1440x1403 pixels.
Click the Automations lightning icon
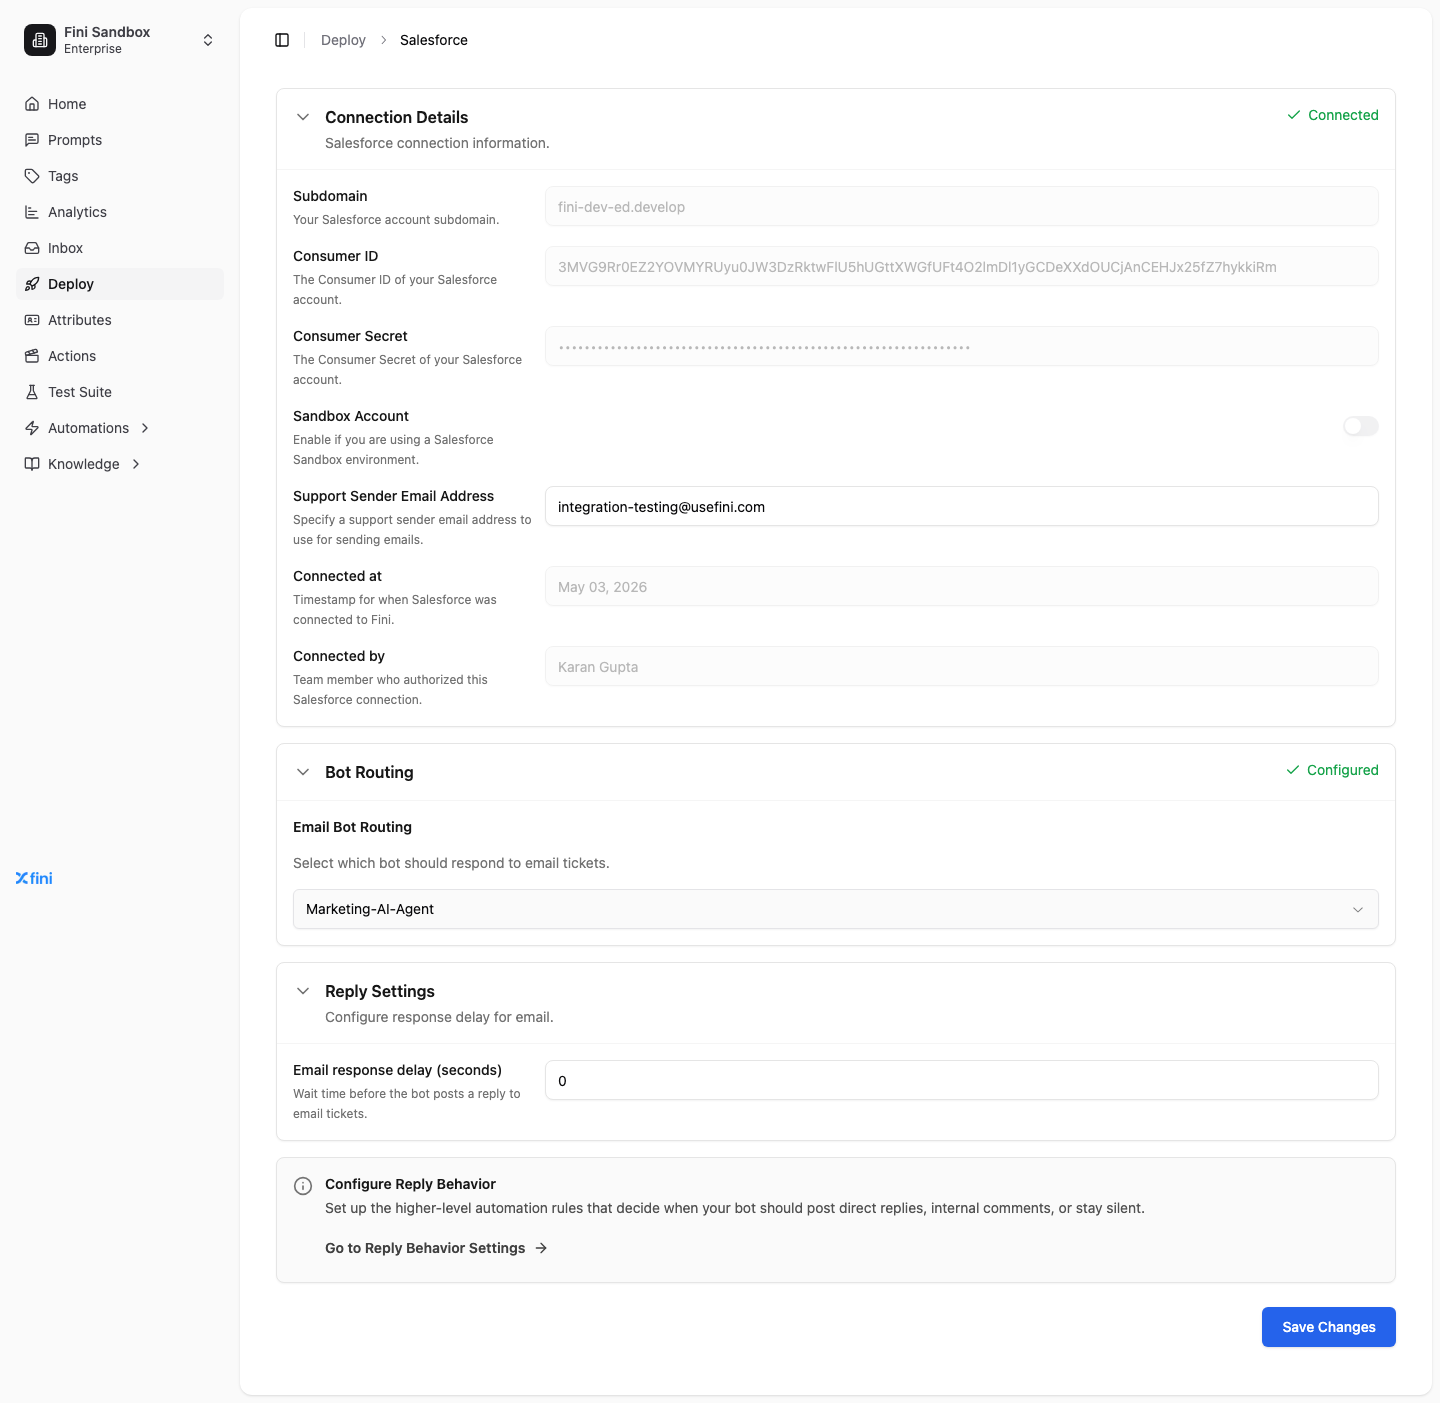pos(32,428)
